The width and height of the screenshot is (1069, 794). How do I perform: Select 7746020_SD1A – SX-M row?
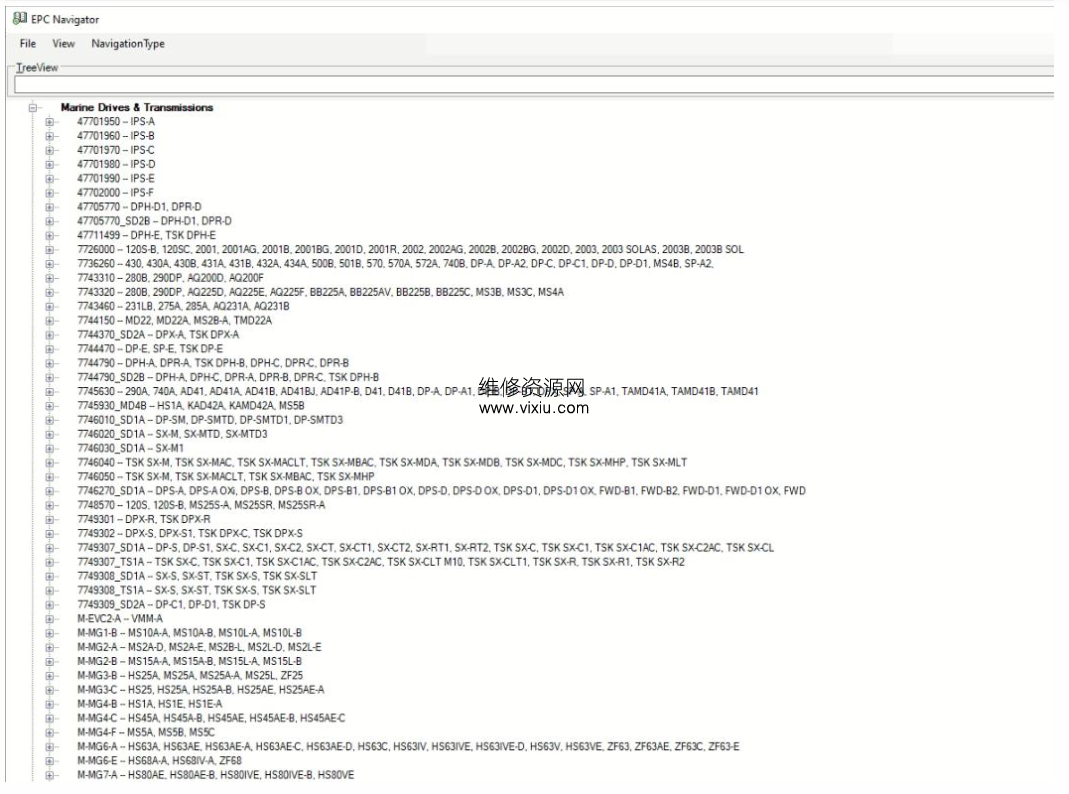(172, 434)
